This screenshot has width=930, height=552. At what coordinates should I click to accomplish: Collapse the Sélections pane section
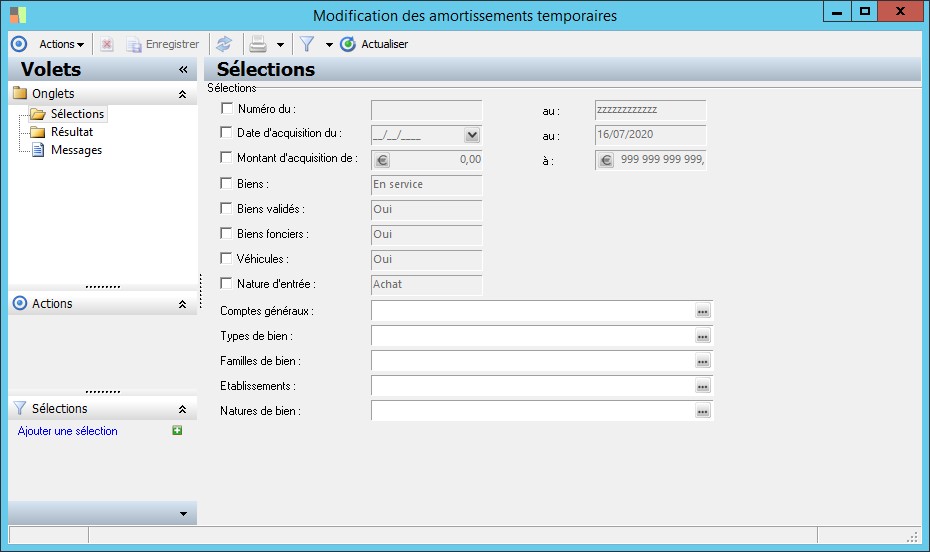183,409
